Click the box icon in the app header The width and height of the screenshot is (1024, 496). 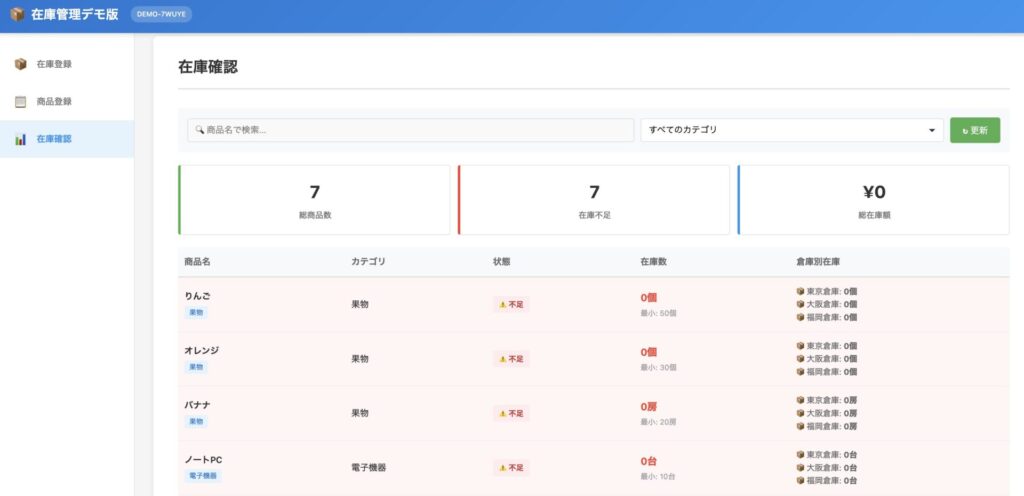click(17, 15)
